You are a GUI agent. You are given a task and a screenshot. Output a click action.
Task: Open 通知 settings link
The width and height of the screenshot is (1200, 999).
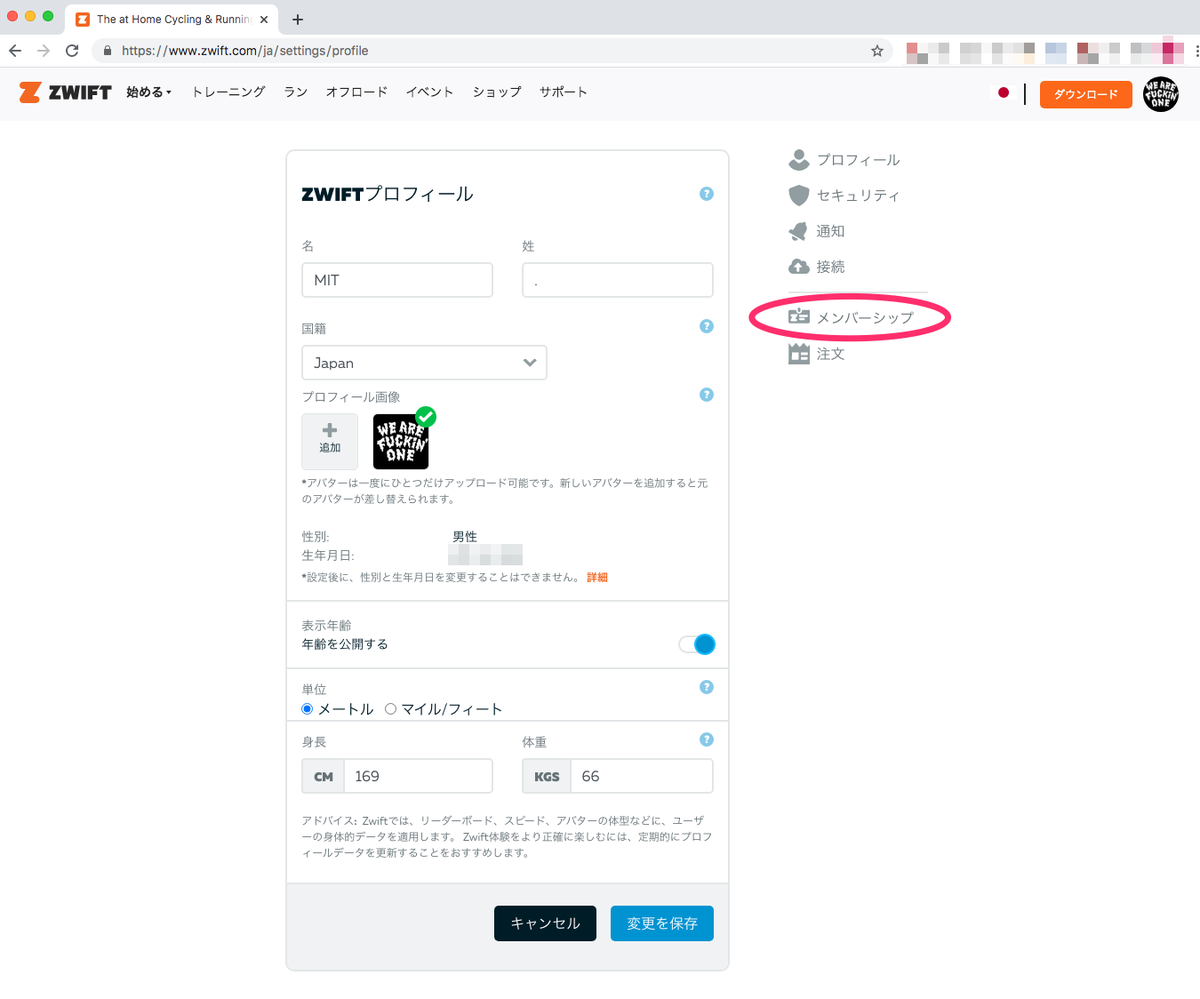pos(831,232)
